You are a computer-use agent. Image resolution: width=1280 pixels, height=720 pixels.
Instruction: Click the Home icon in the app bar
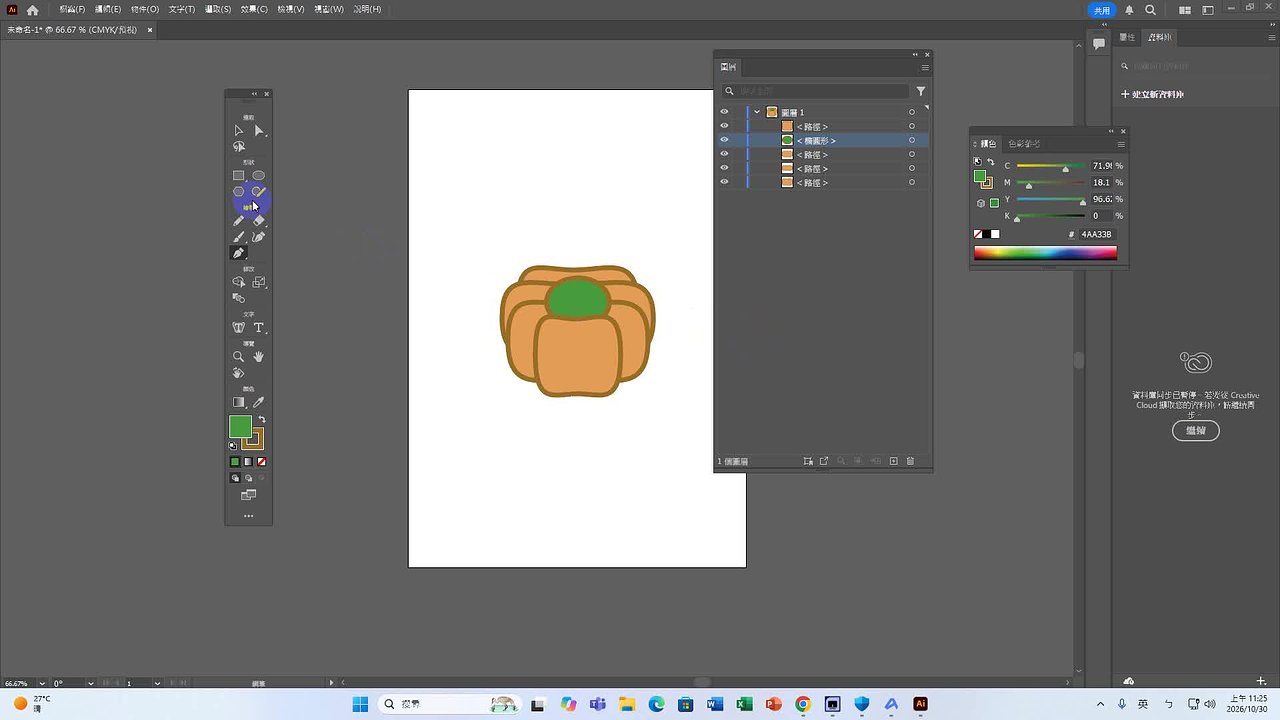pos(33,10)
